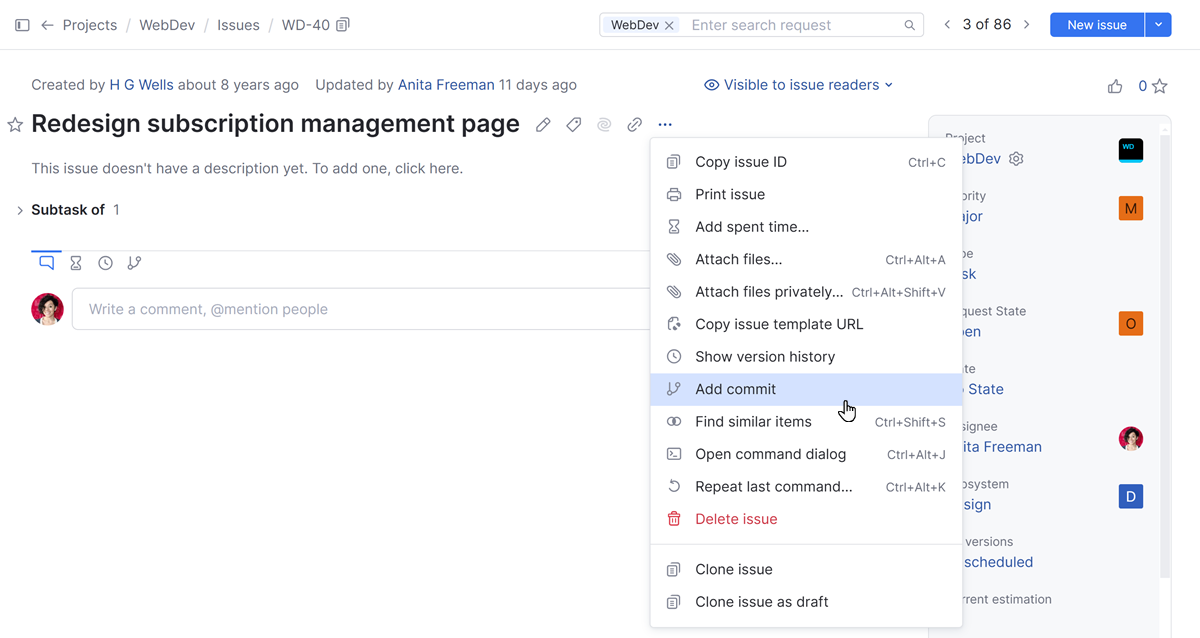Mention someone with the @ icon

tap(603, 124)
